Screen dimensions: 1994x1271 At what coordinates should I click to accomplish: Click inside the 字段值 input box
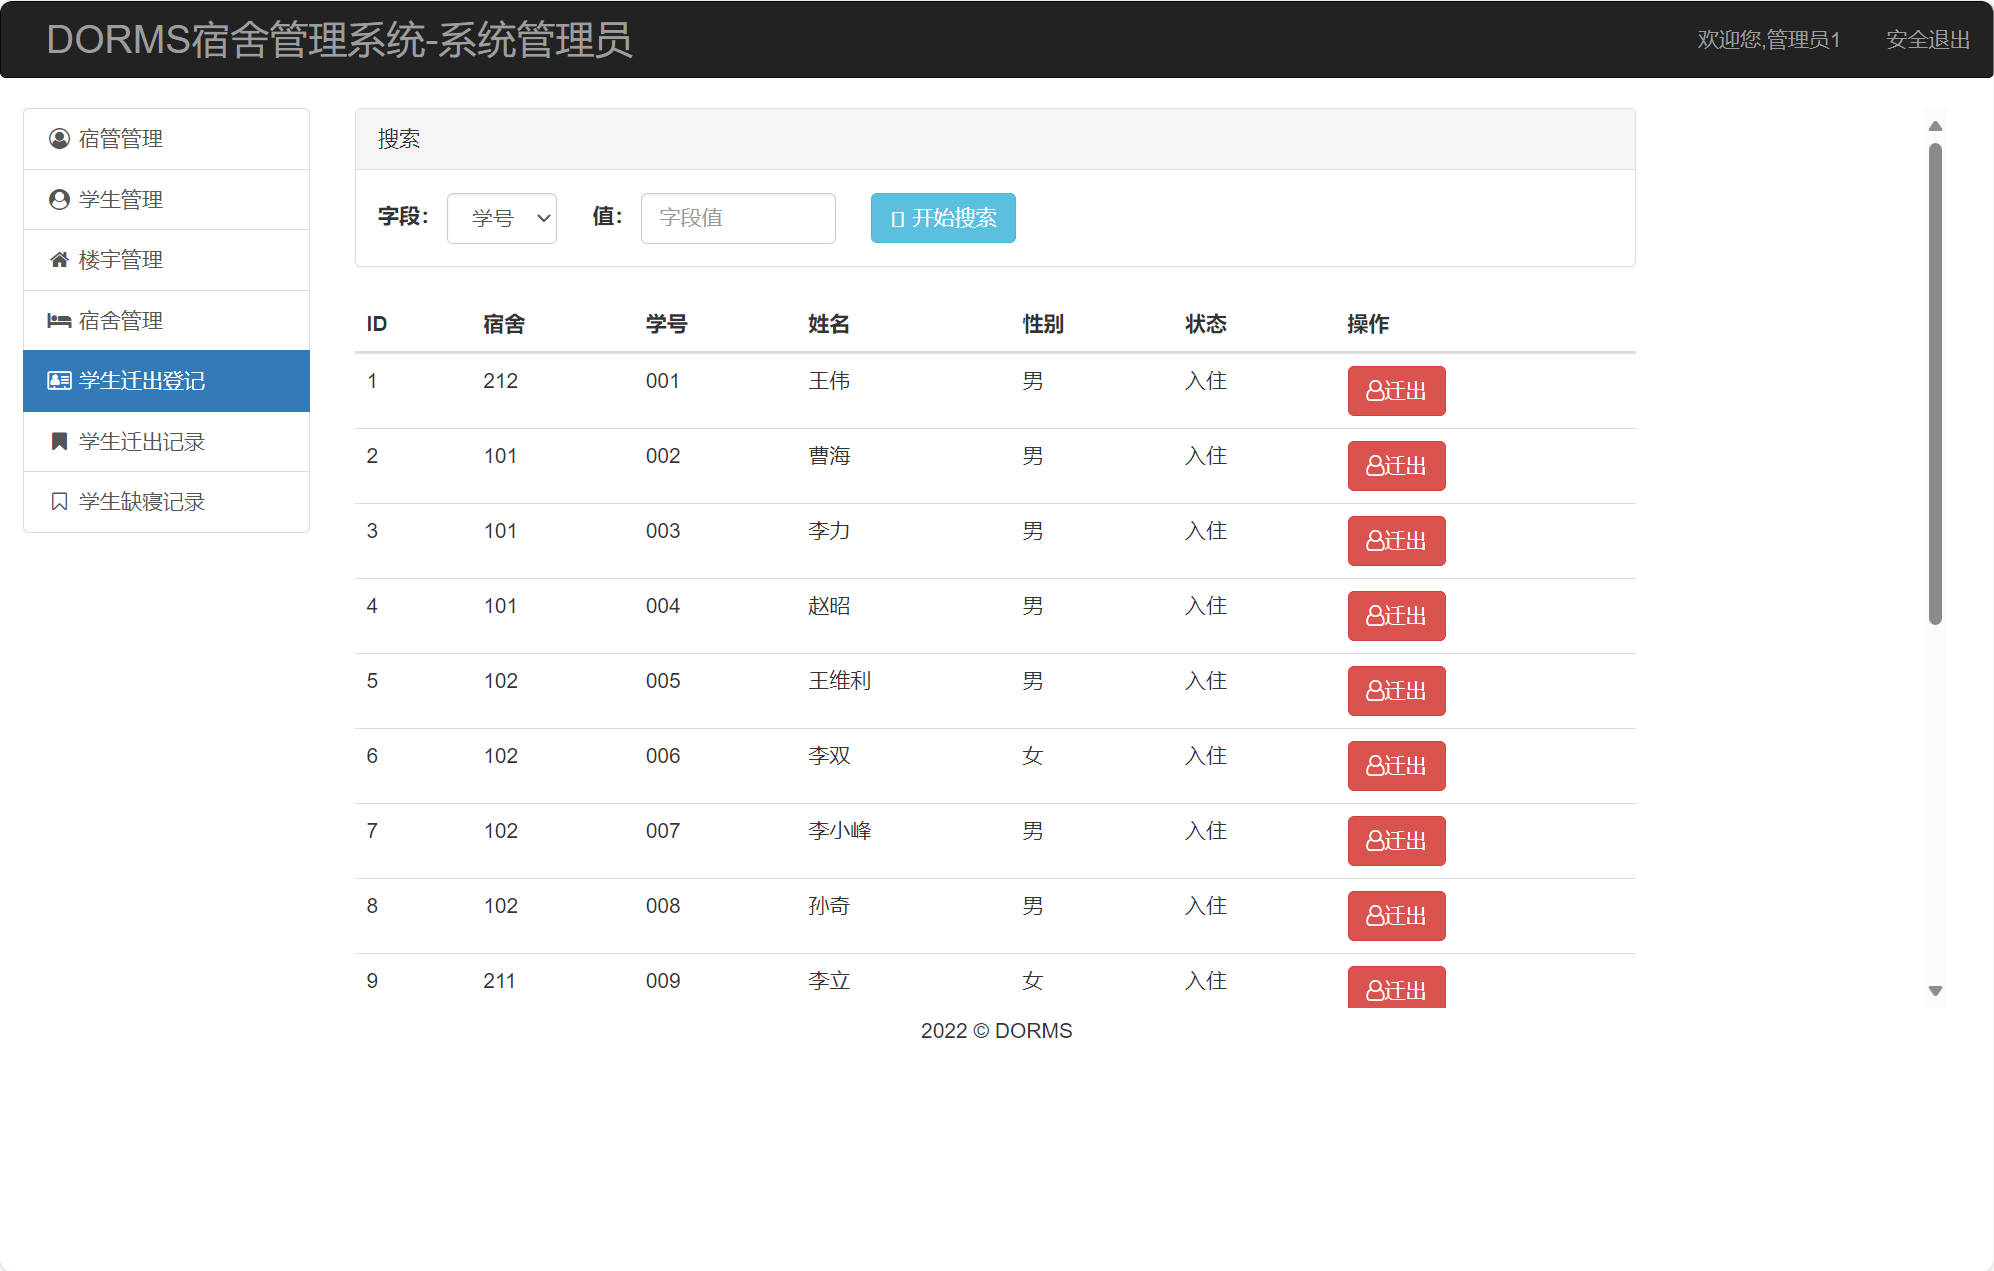[x=737, y=218]
